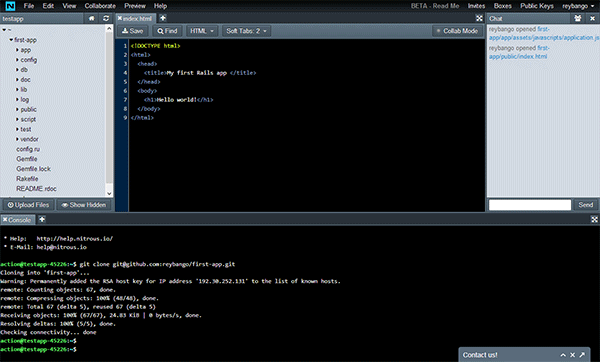Open the Preview menu
The height and width of the screenshot is (362, 600).
[x=135, y=6]
